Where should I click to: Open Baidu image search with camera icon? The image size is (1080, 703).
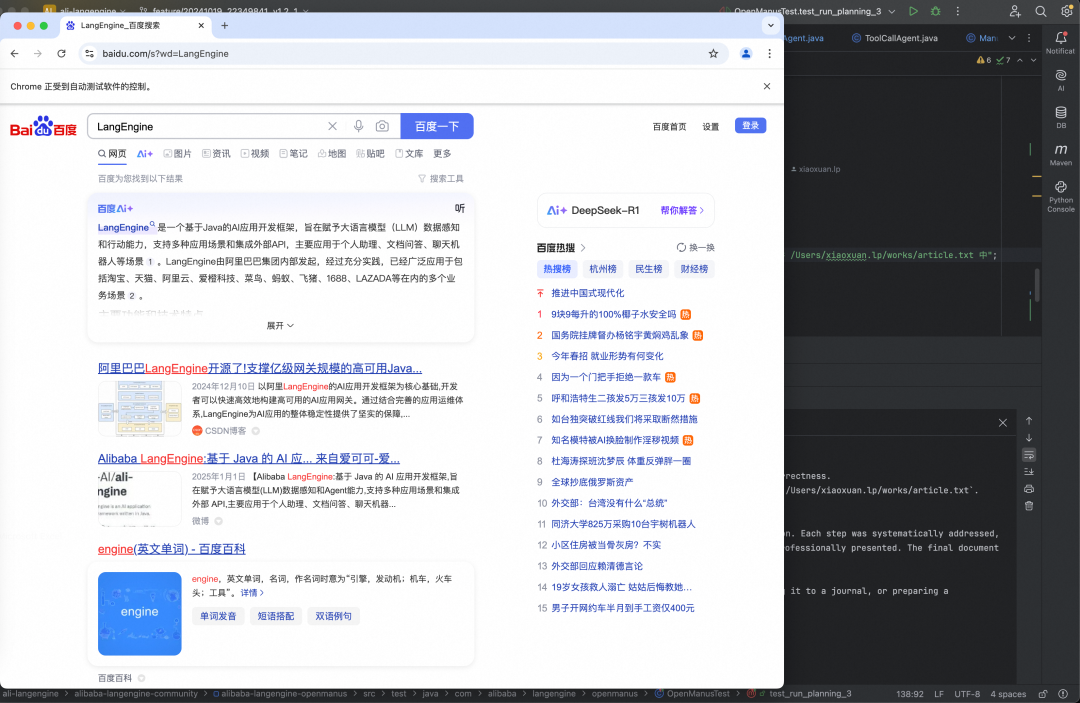coord(383,126)
